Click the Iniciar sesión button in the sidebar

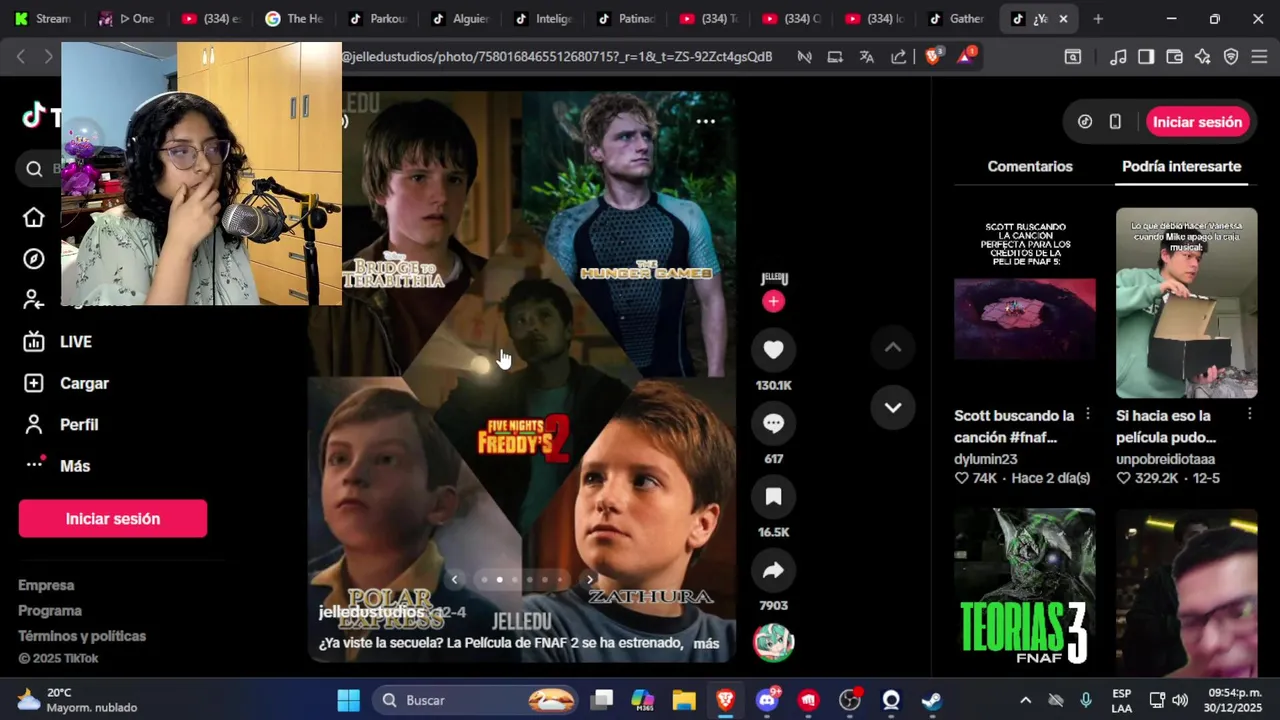coord(113,519)
